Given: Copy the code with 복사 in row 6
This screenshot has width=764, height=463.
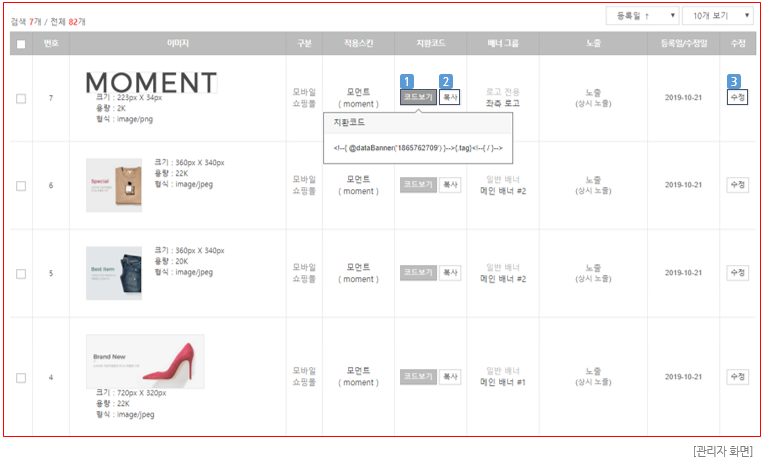Looking at the screenshot, I should coord(450,185).
